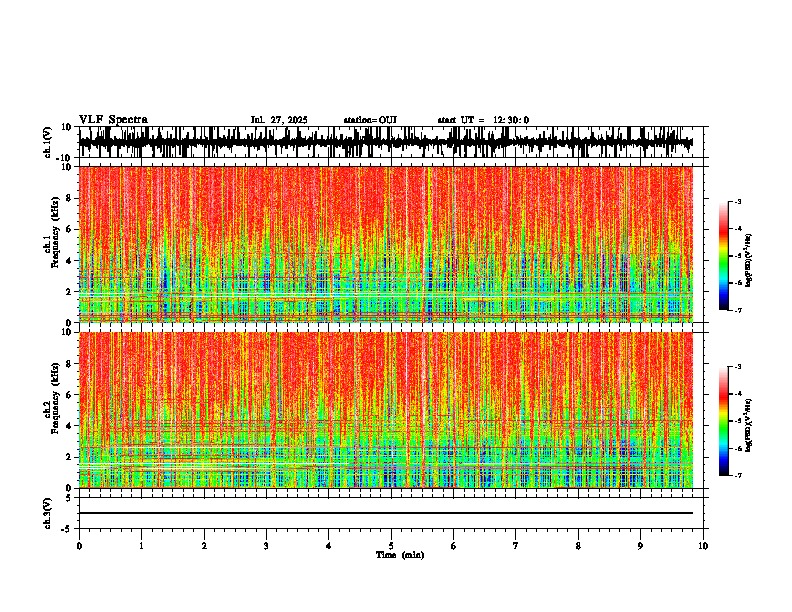
Task: Click the ch.2 frequency spectrogram plot
Action: point(386,410)
